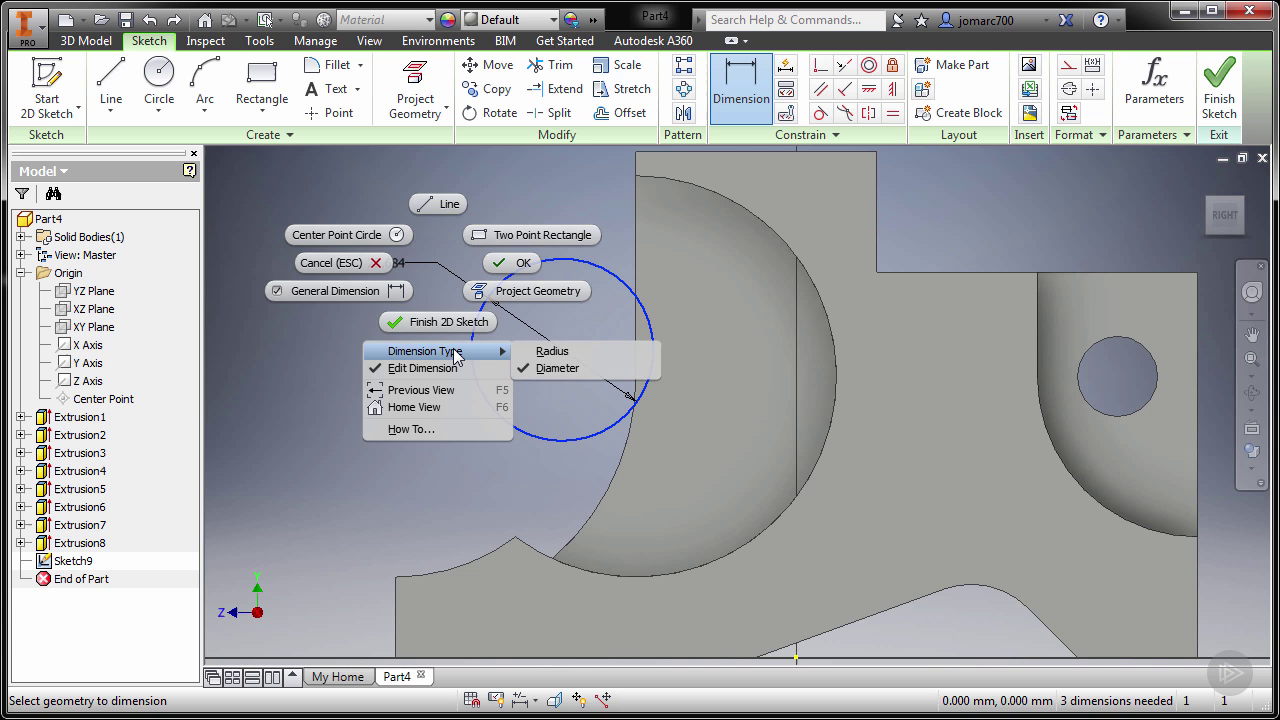Image resolution: width=1280 pixels, height=720 pixels.
Task: Select Radius dimension type
Action: pyautogui.click(x=552, y=351)
